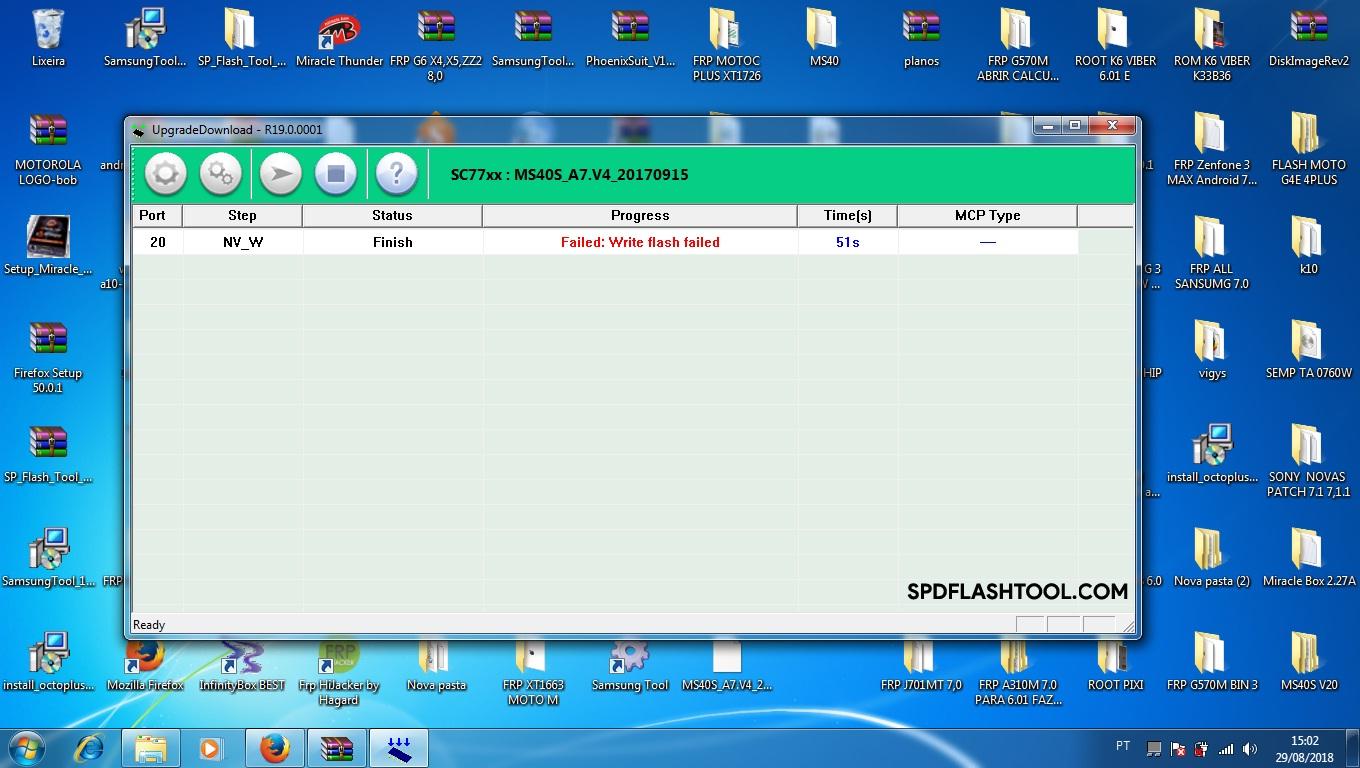This screenshot has width=1360, height=768.
Task: Select the port 20 cell
Action: click(x=157, y=242)
